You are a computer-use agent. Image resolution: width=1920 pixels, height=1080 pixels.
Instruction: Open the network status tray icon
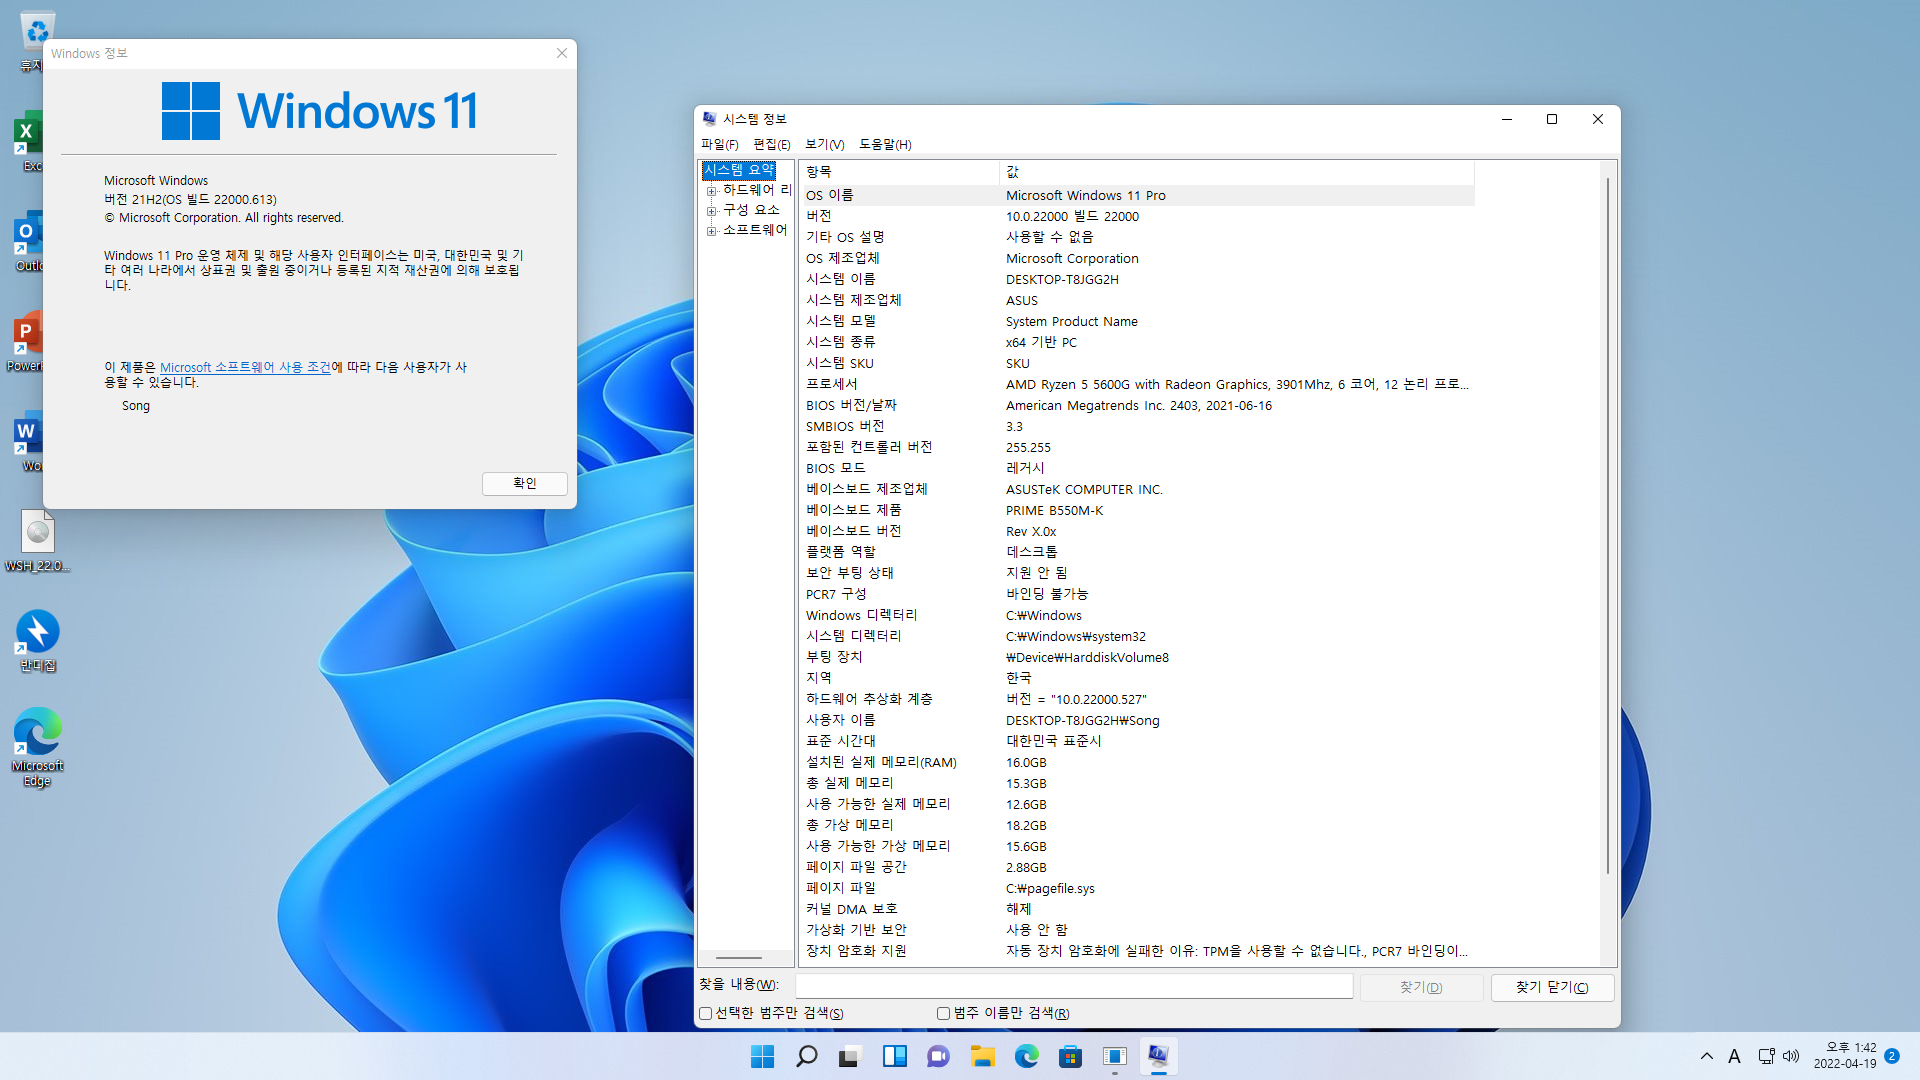1766,1056
